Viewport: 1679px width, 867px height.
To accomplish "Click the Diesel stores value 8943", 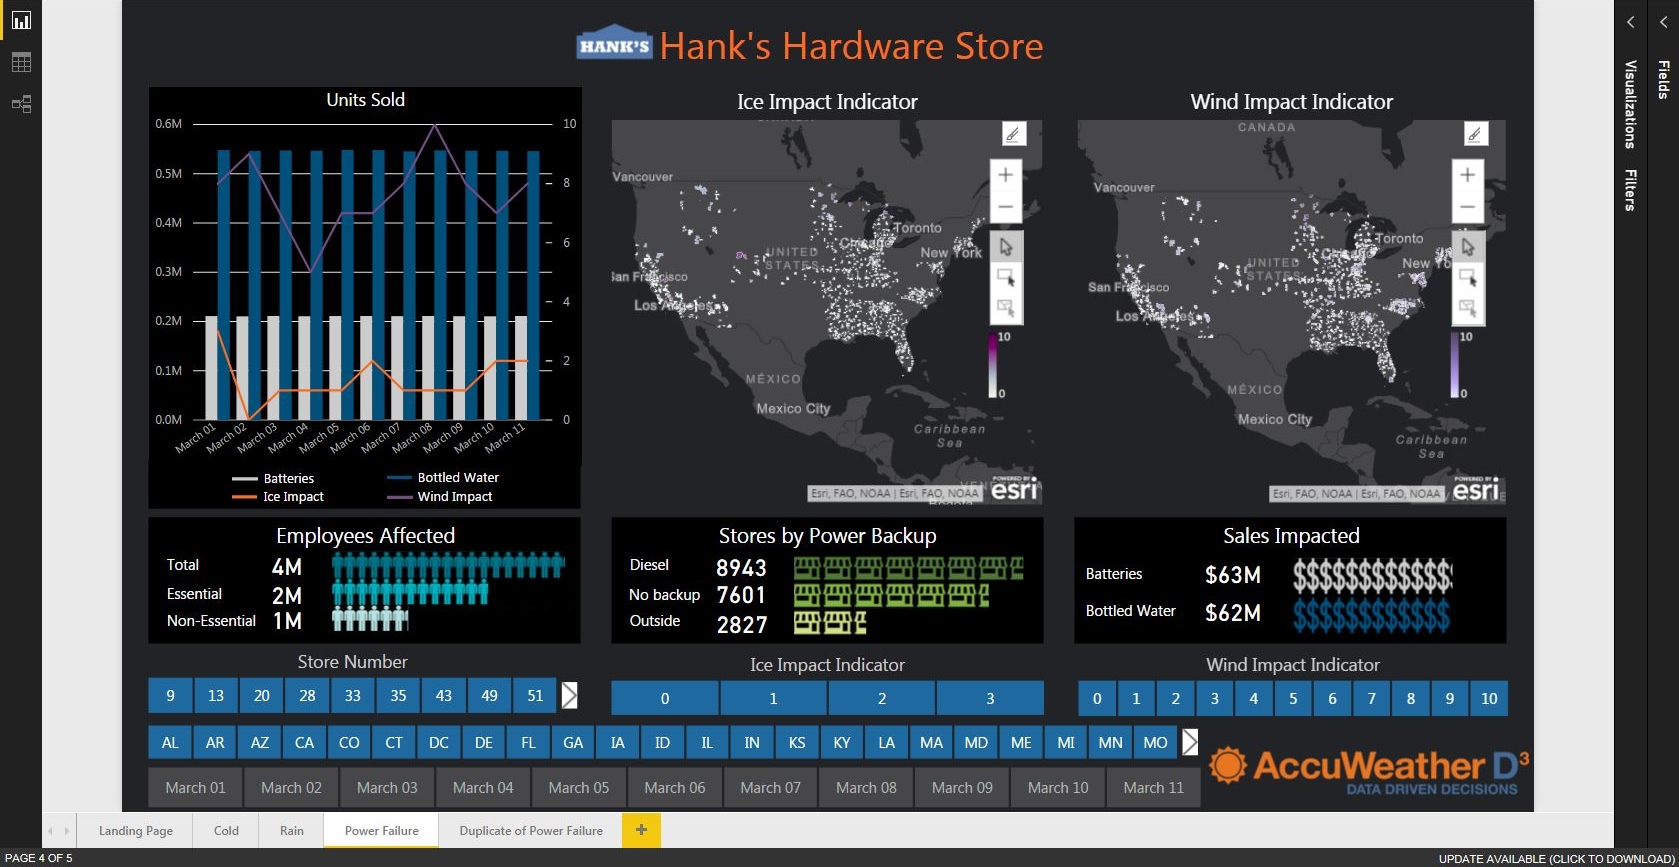I will coord(741,568).
